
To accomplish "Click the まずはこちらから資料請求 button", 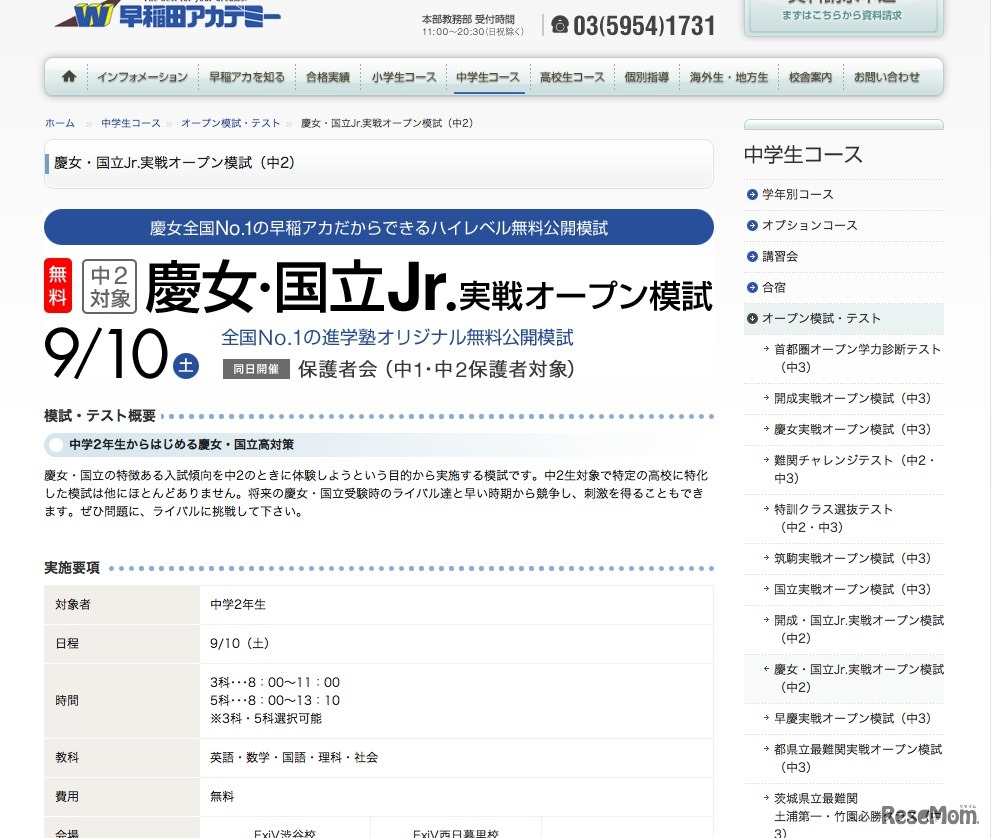I will 845,16.
